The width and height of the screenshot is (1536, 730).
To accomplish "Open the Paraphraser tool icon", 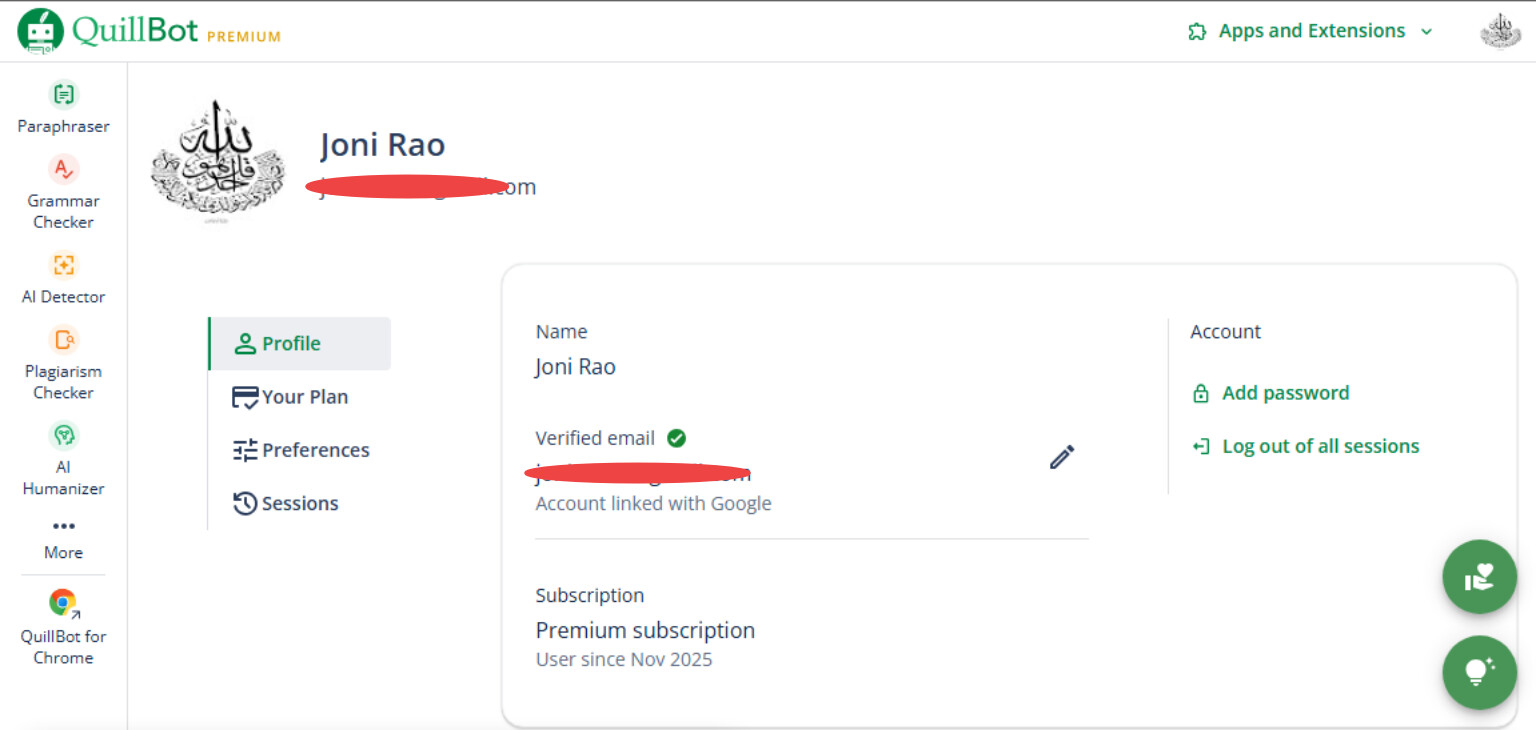I will (x=64, y=95).
